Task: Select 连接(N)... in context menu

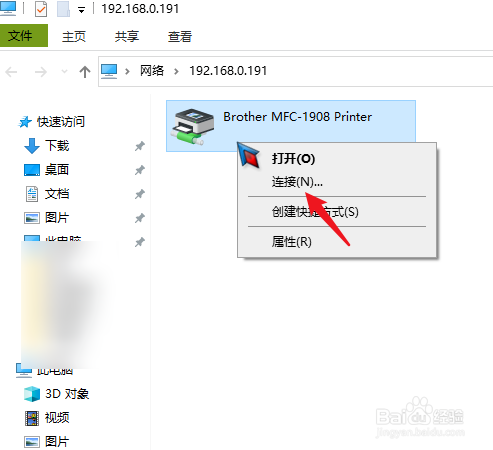Action: (x=297, y=182)
